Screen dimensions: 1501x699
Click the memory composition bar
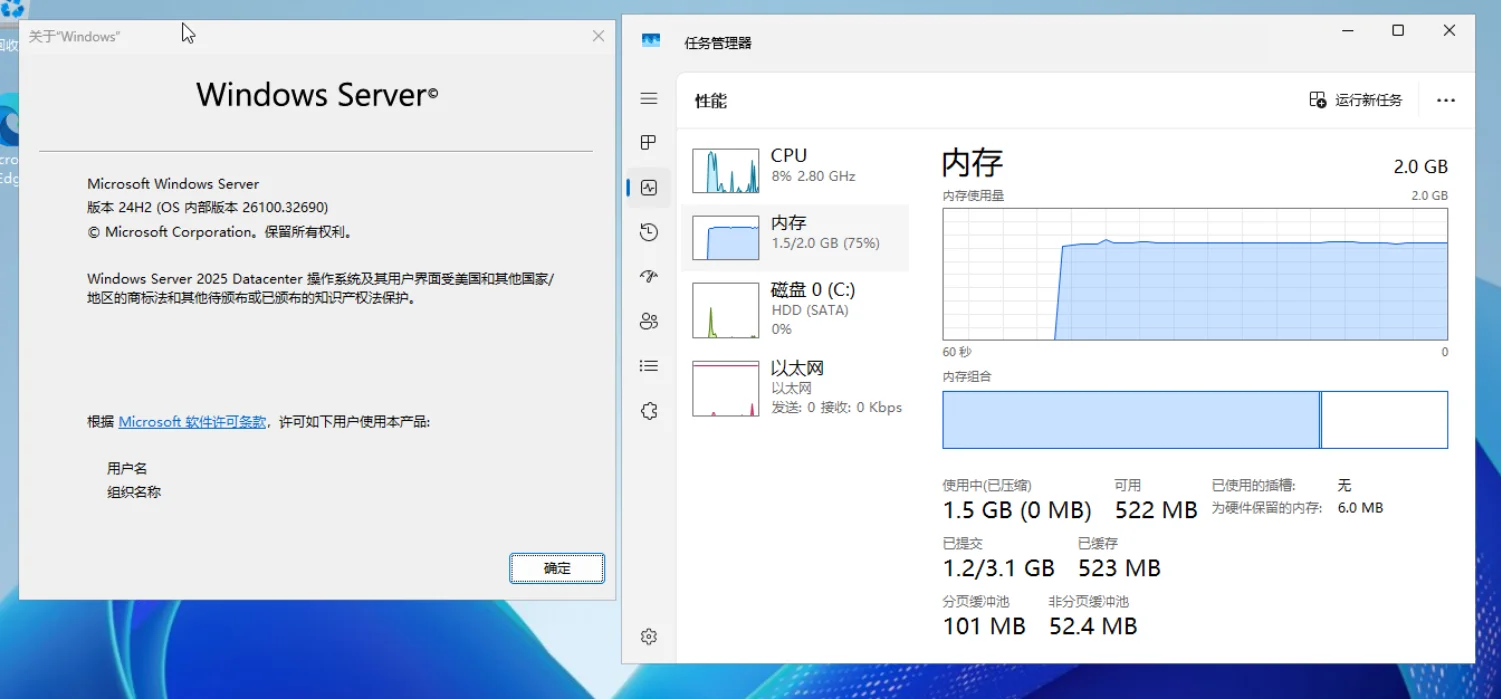pos(1195,420)
